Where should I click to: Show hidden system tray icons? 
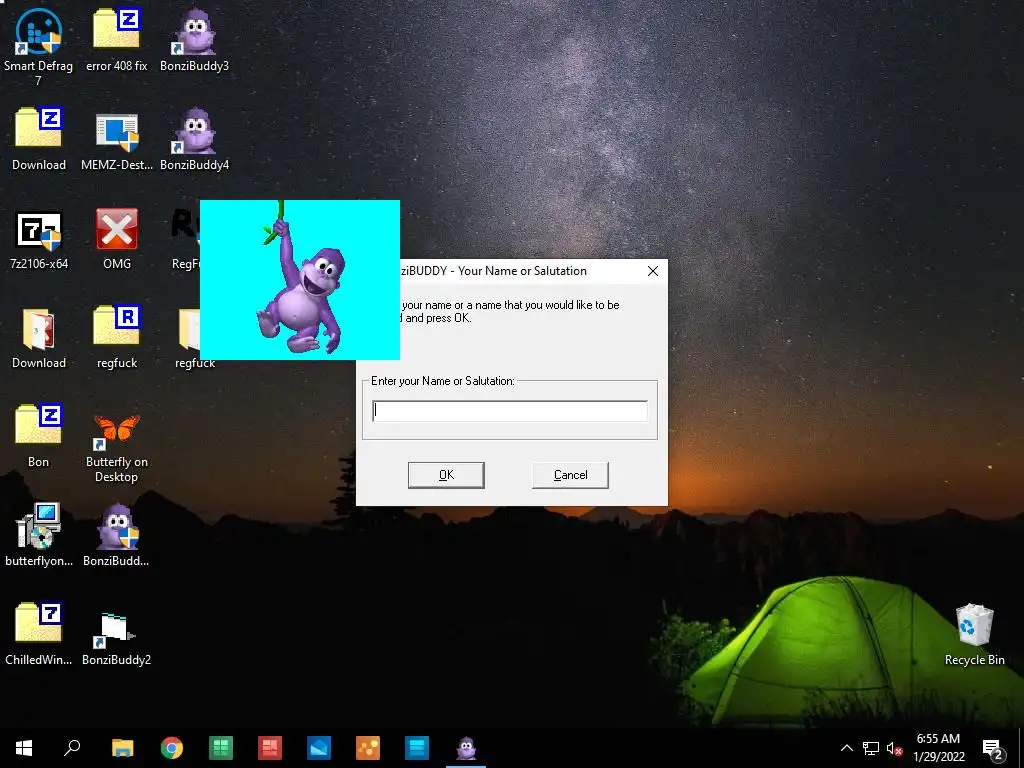tap(846, 748)
